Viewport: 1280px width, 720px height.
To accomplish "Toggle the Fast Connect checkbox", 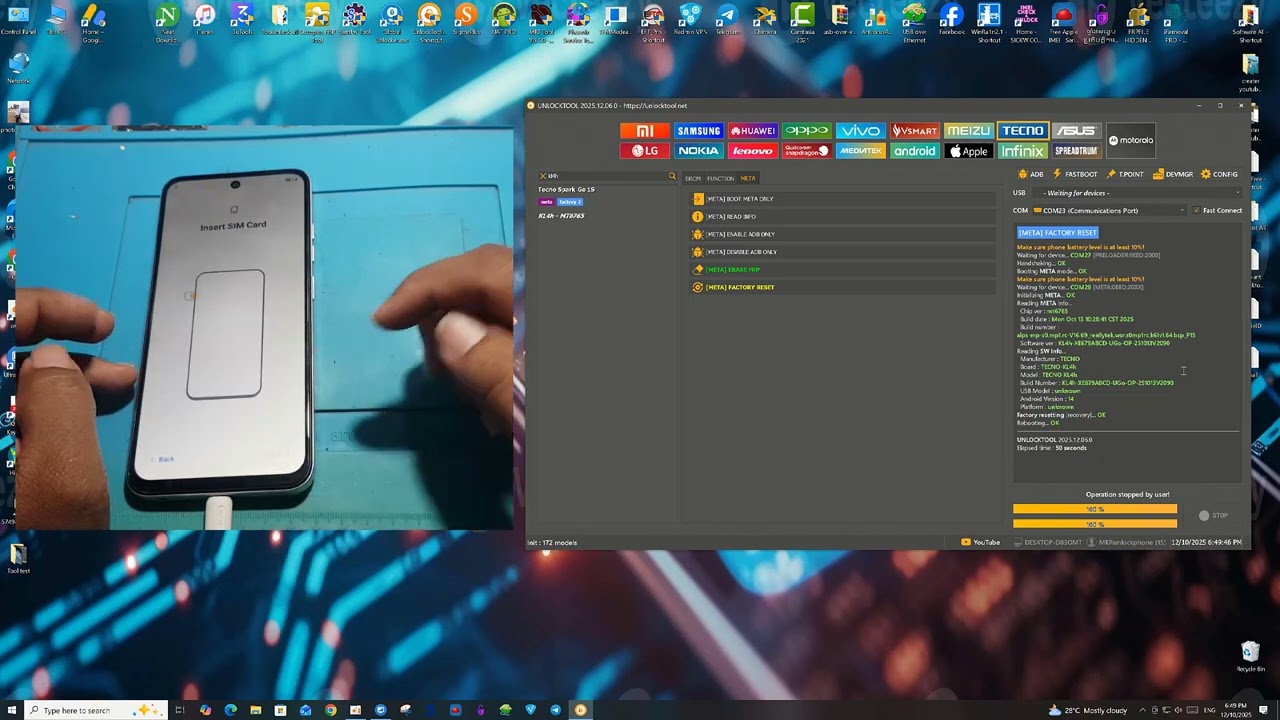I will [x=1218, y=211].
